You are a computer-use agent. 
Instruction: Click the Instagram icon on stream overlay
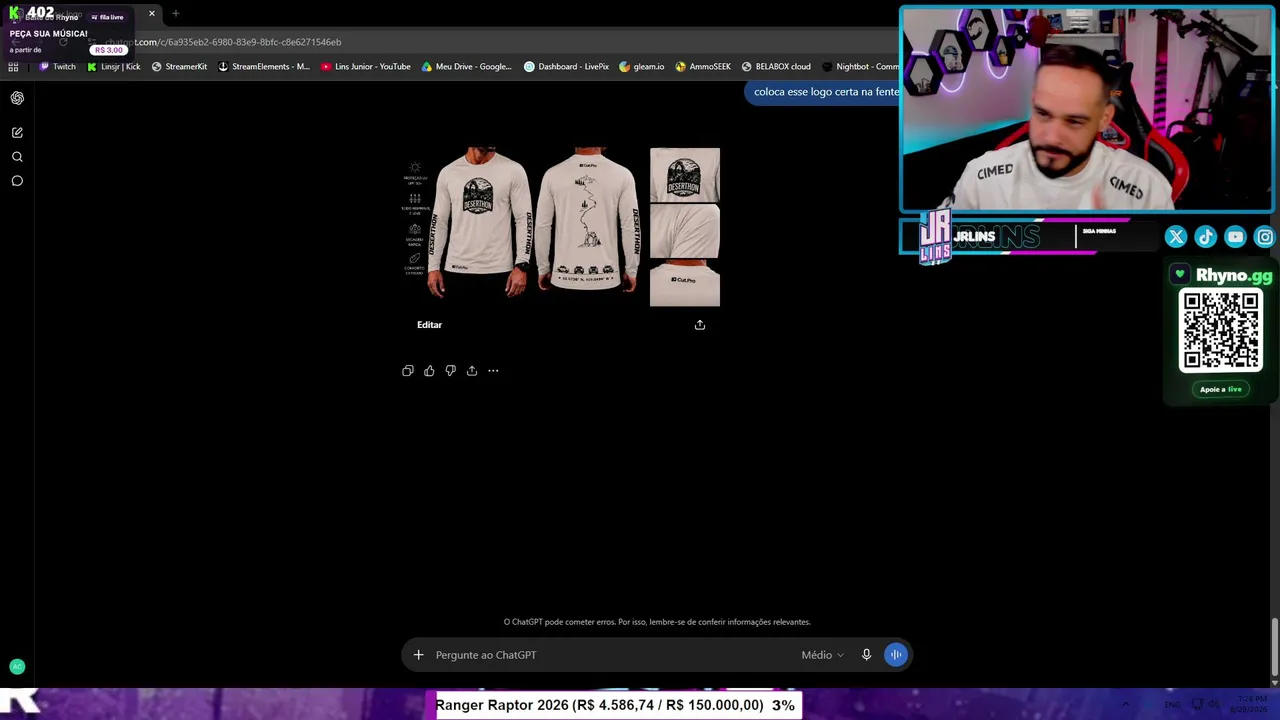click(x=1265, y=237)
